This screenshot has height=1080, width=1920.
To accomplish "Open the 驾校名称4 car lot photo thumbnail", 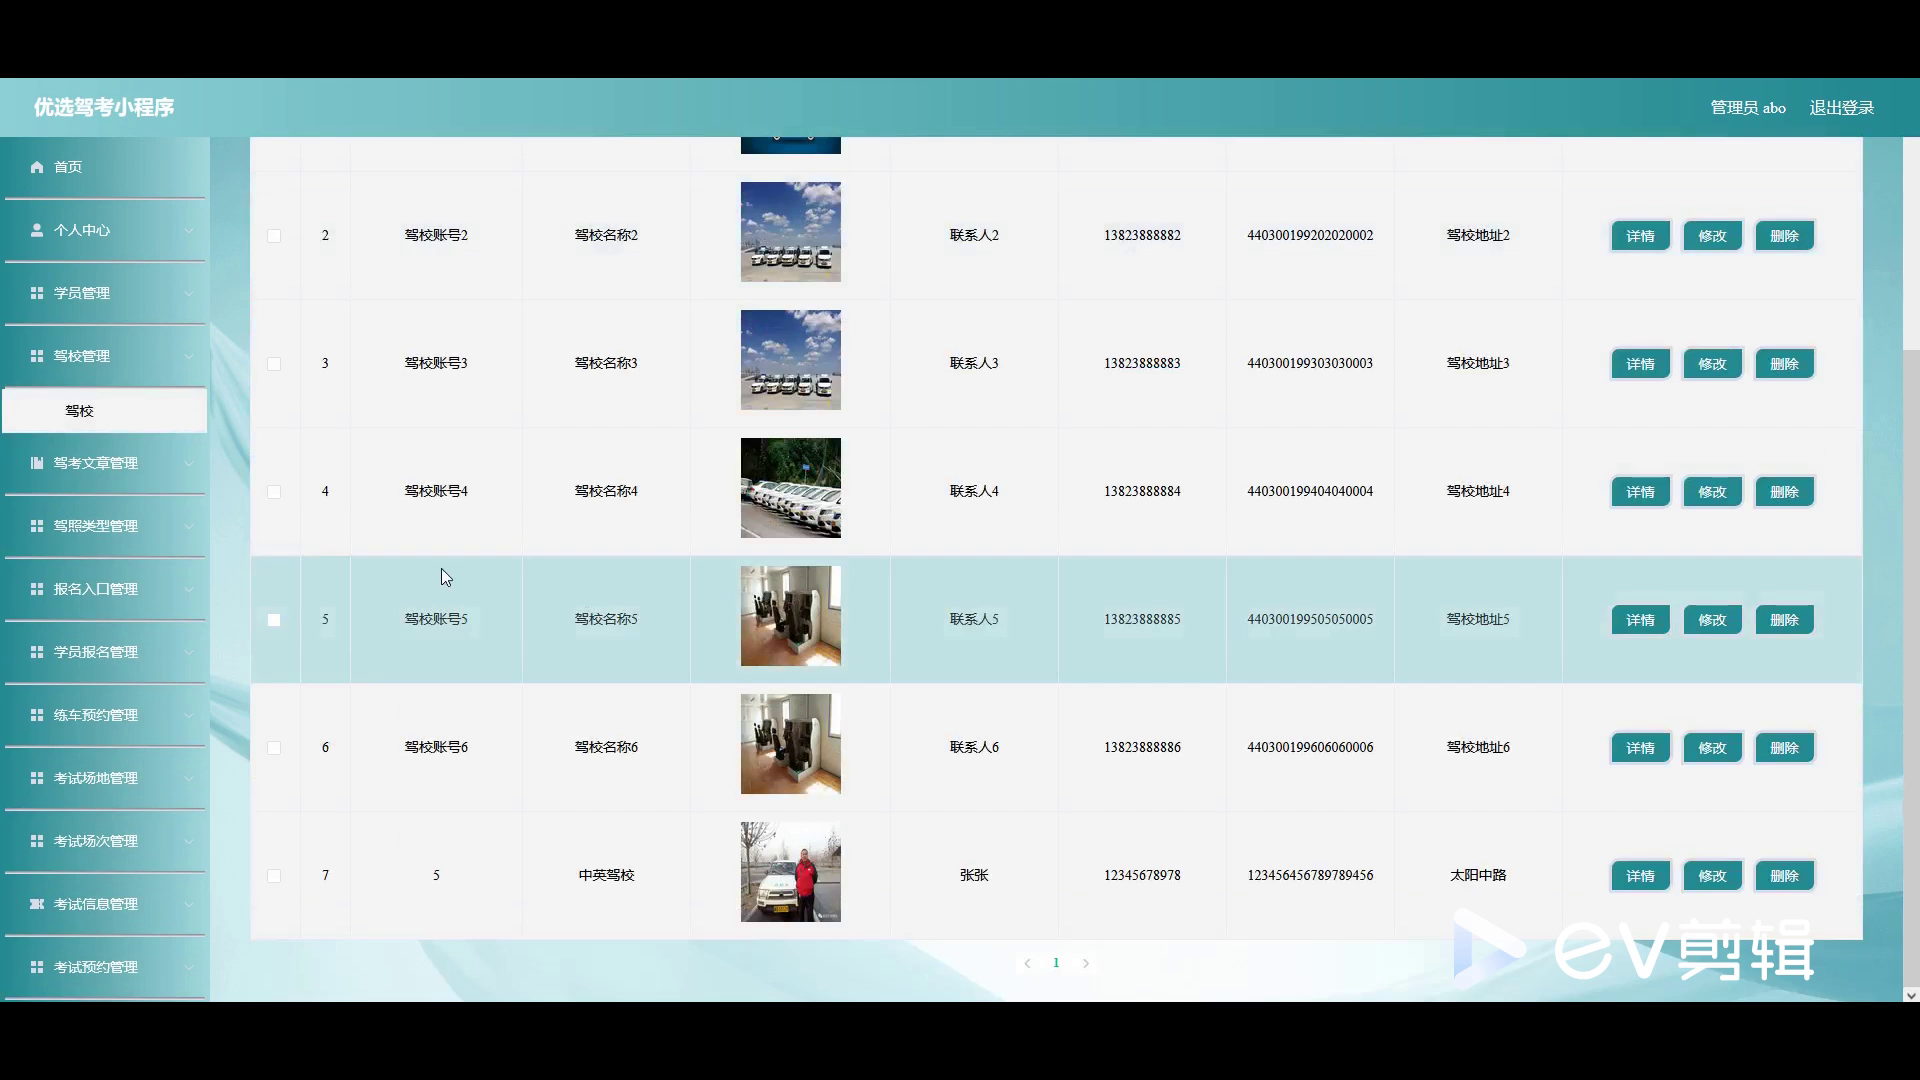I will tap(790, 488).
